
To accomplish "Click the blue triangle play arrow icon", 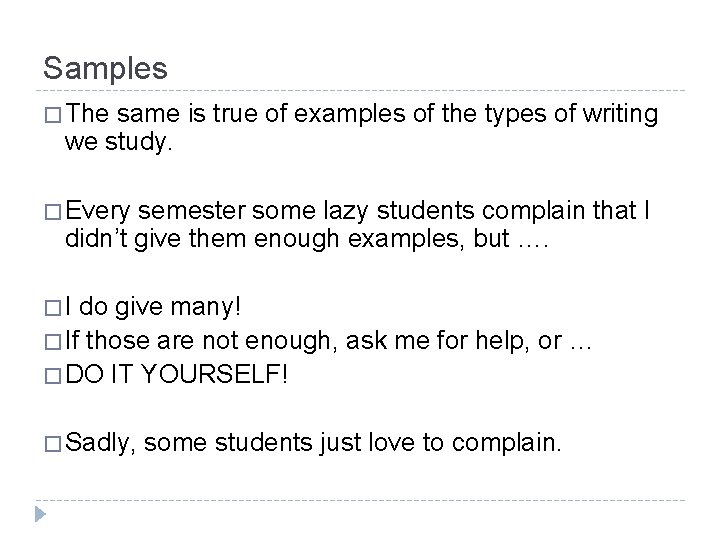I will pos(40,514).
